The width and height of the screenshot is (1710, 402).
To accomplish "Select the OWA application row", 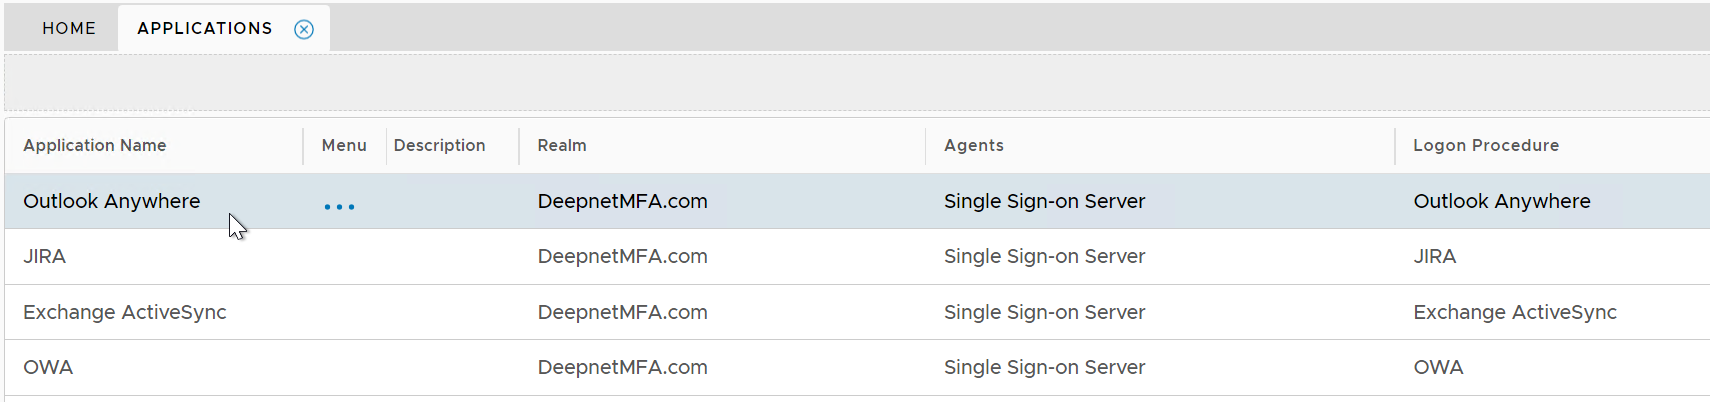I will (48, 367).
